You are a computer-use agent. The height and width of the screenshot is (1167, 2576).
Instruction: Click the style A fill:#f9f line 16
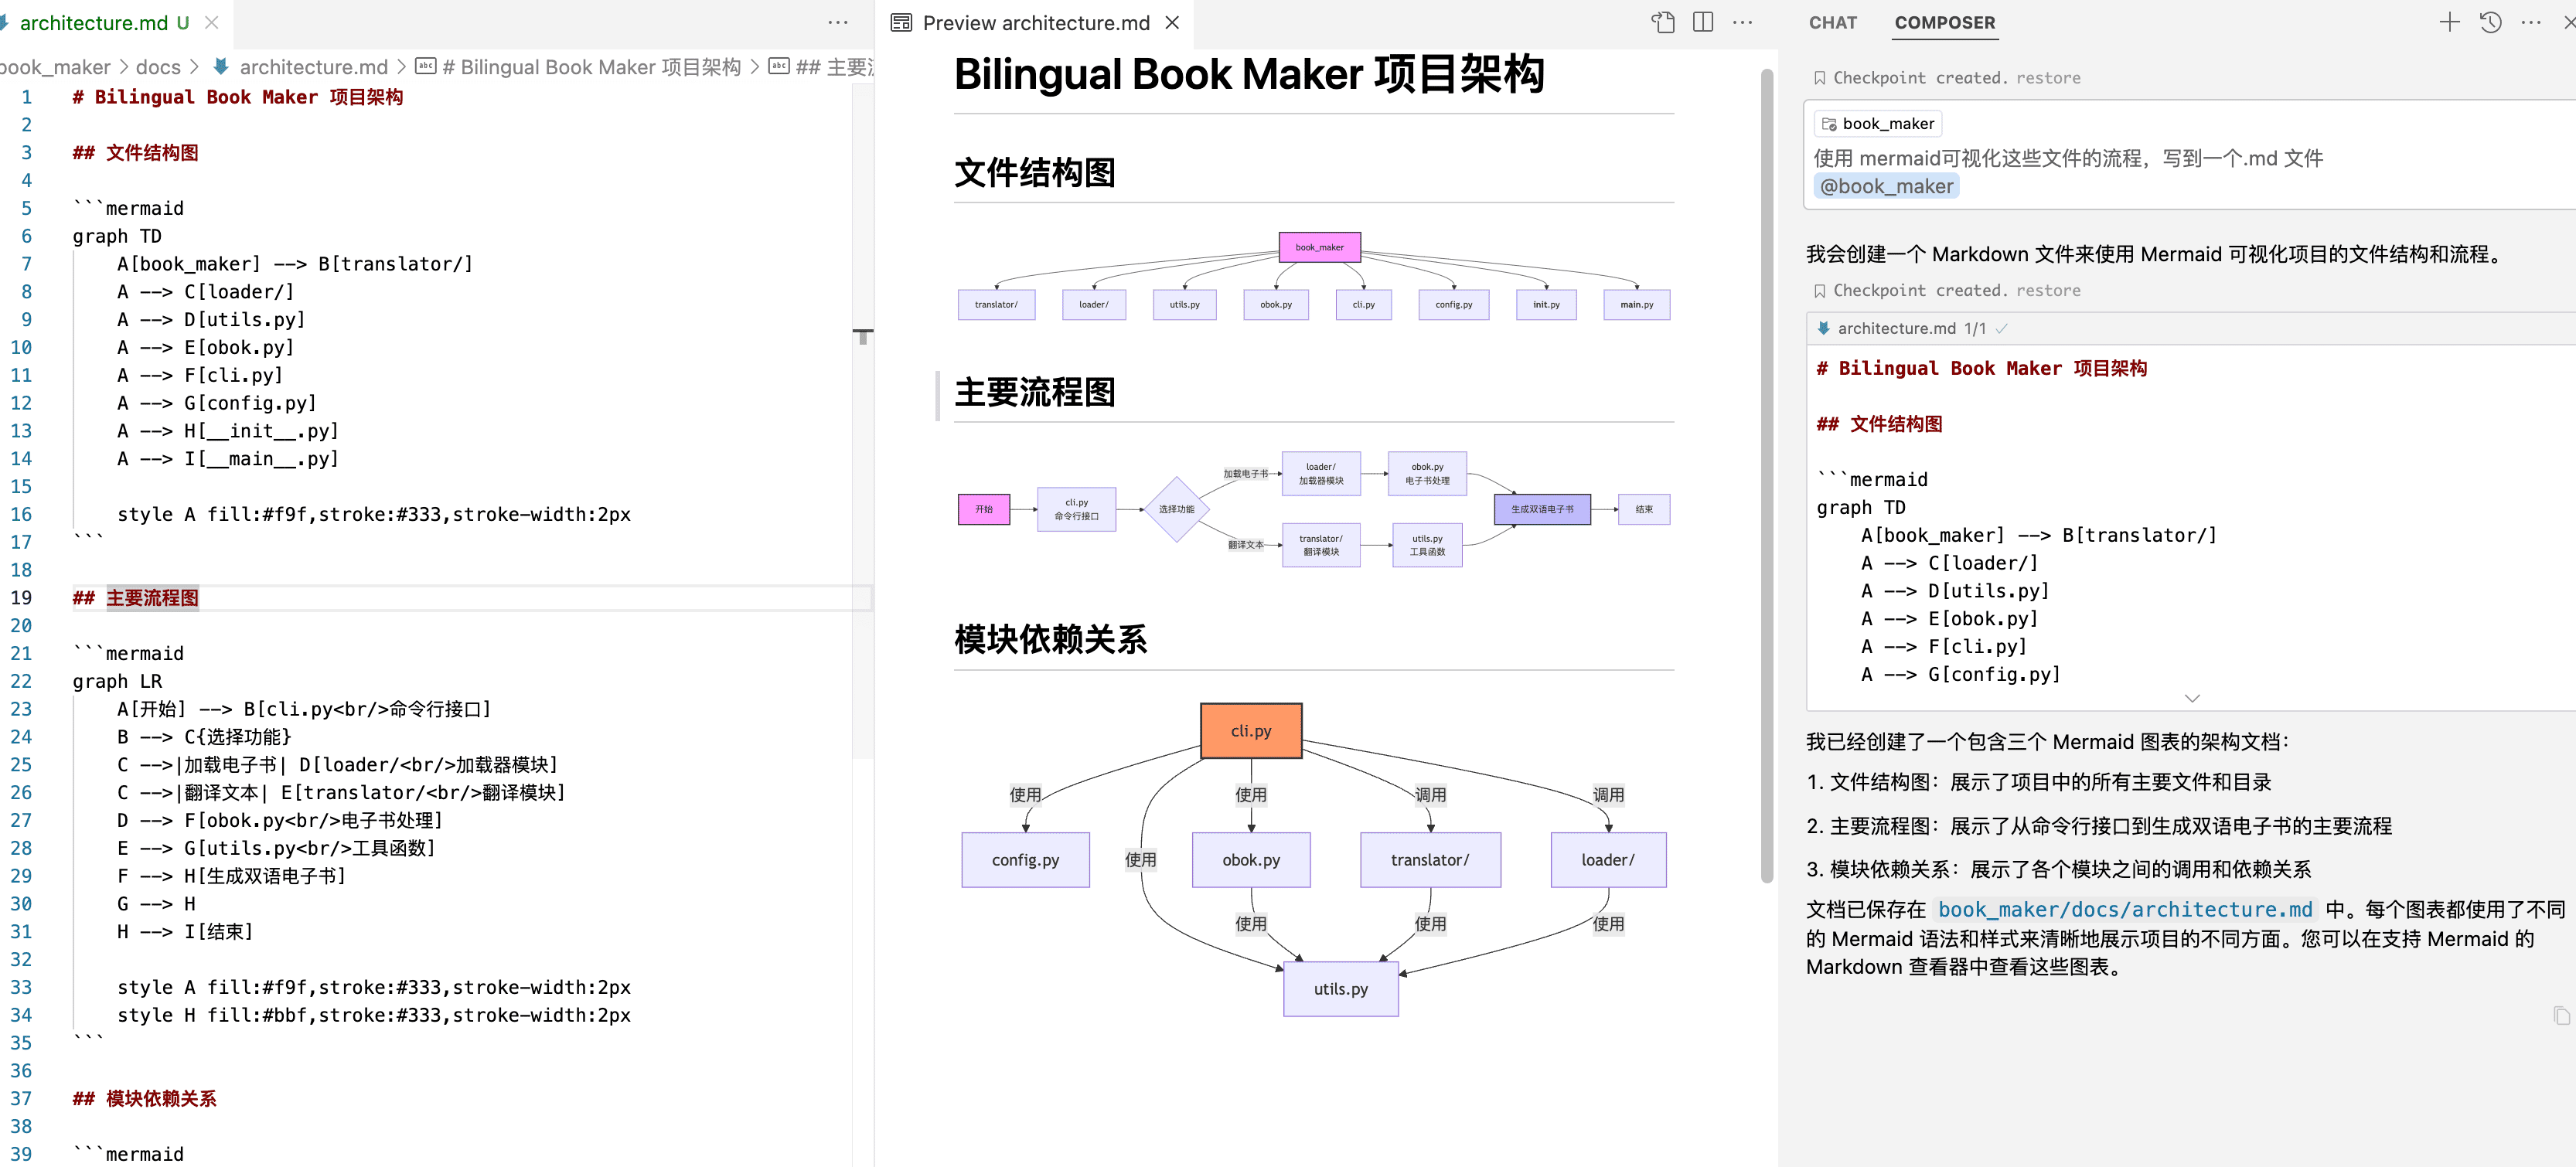pyautogui.click(x=373, y=514)
